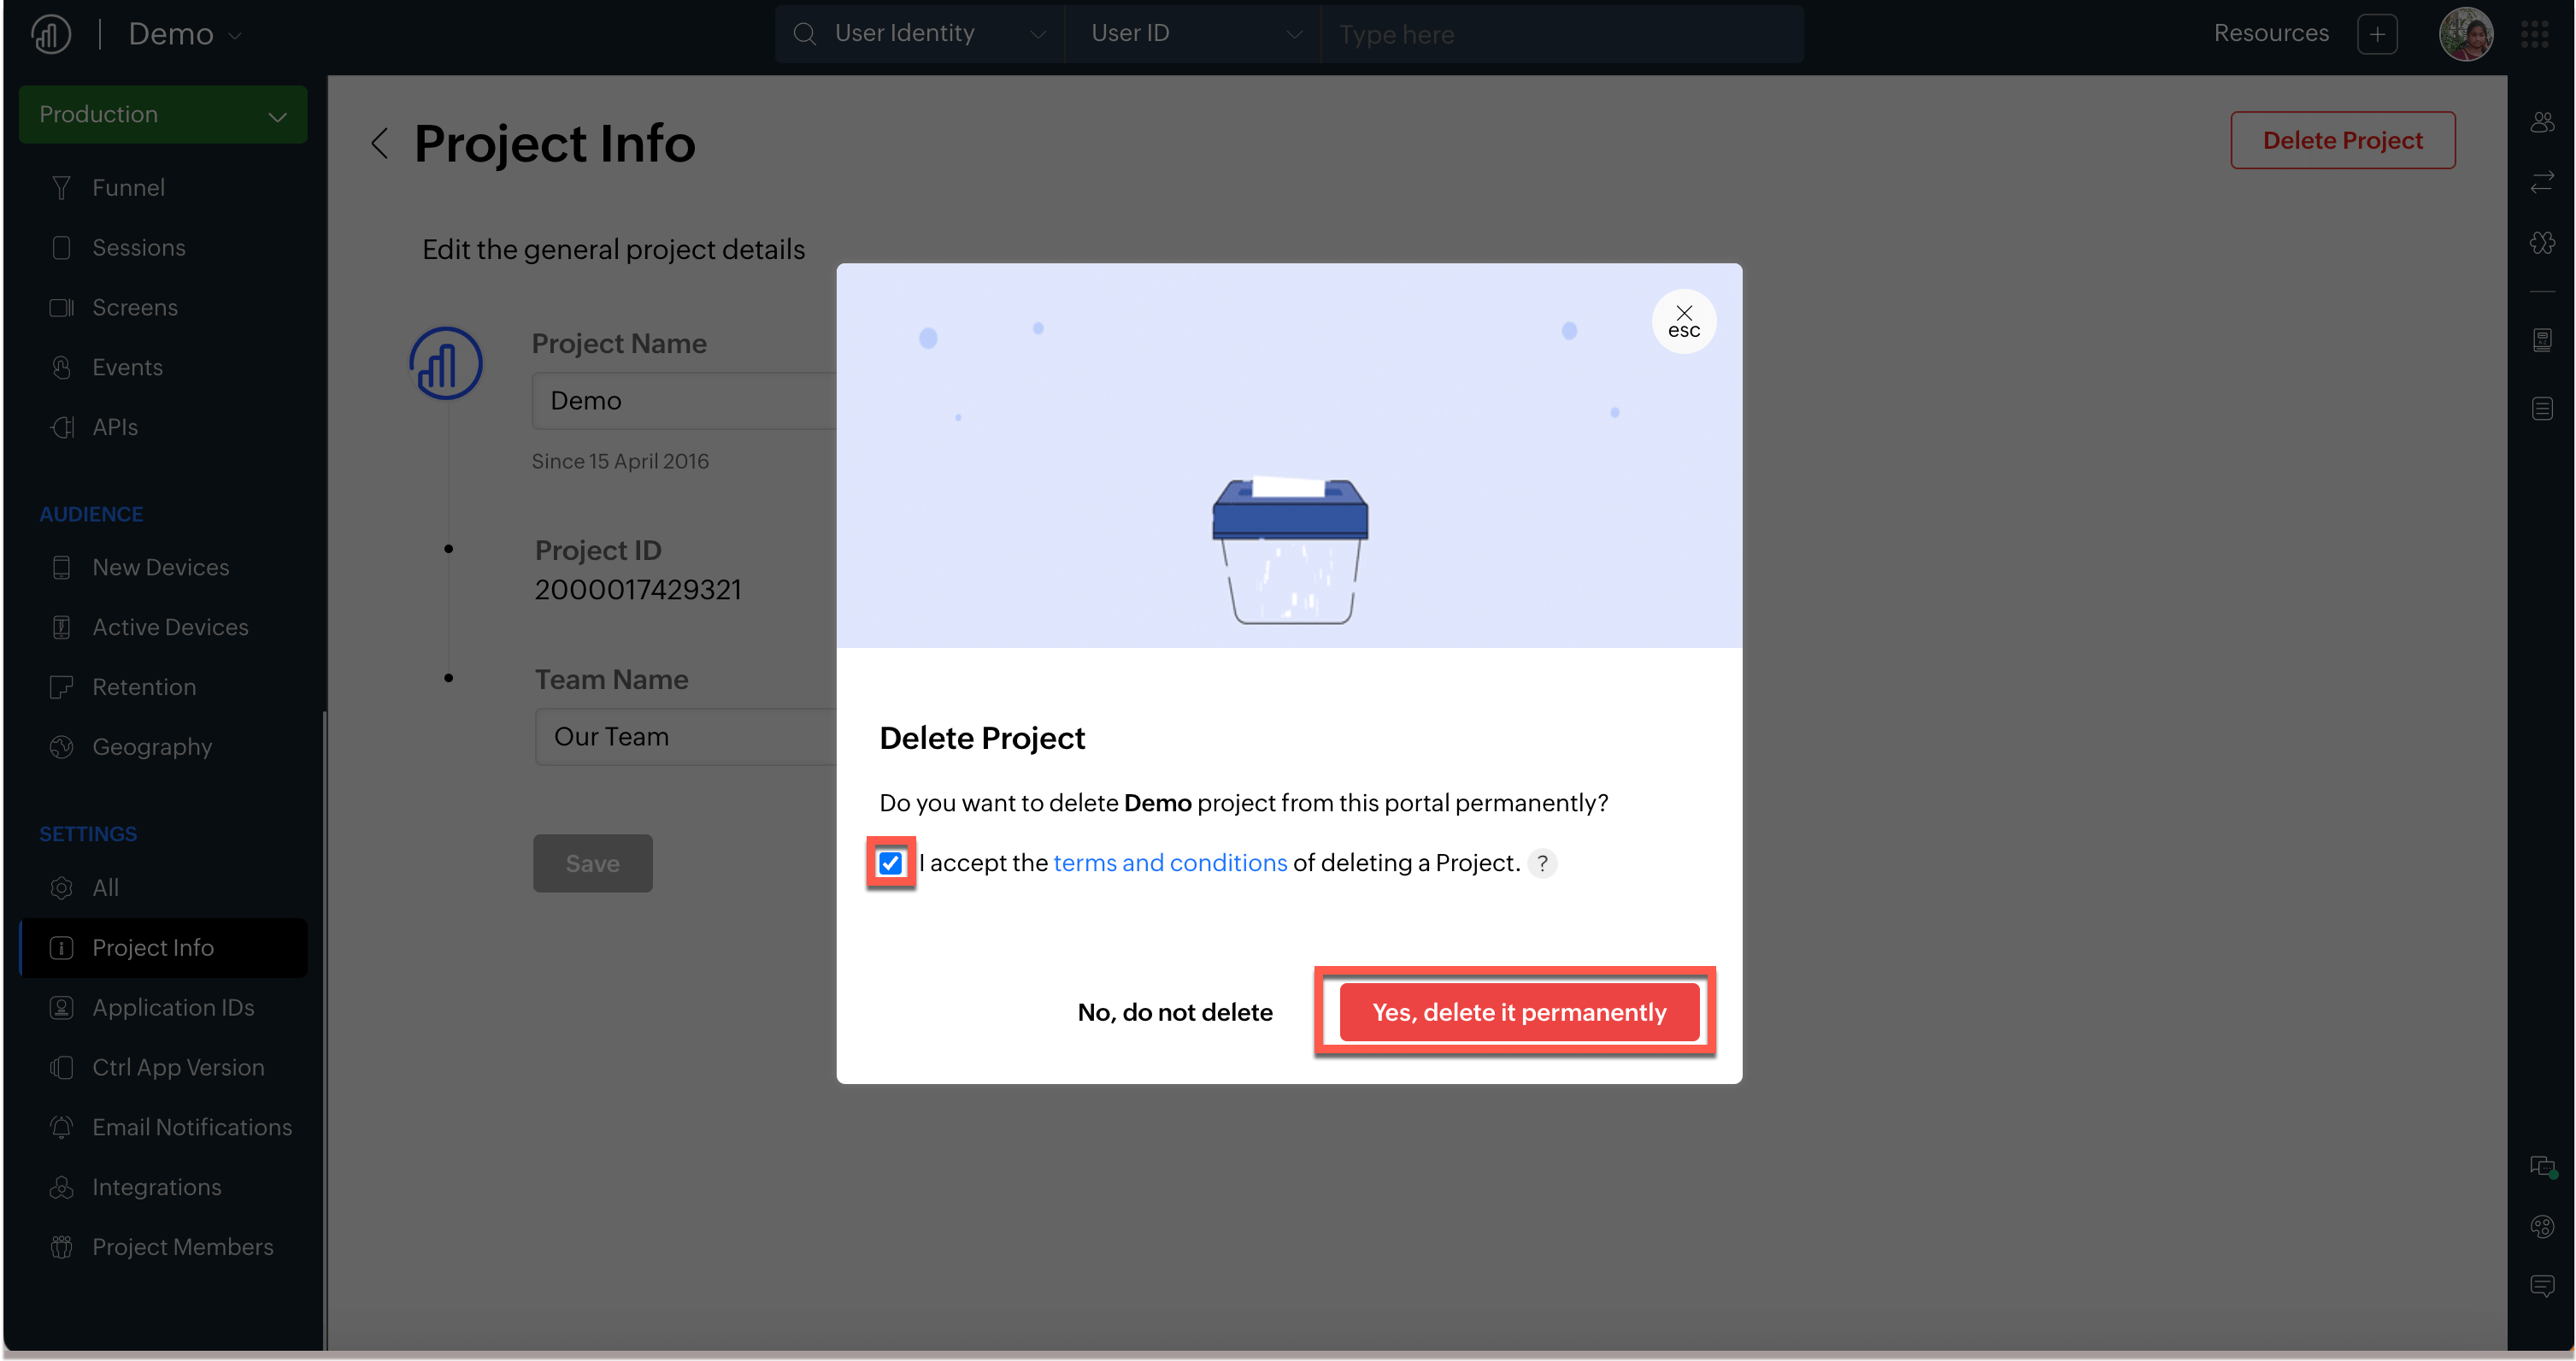The width and height of the screenshot is (2576, 1361).
Task: Click Yes, delete it permanently
Action: 1518,1012
